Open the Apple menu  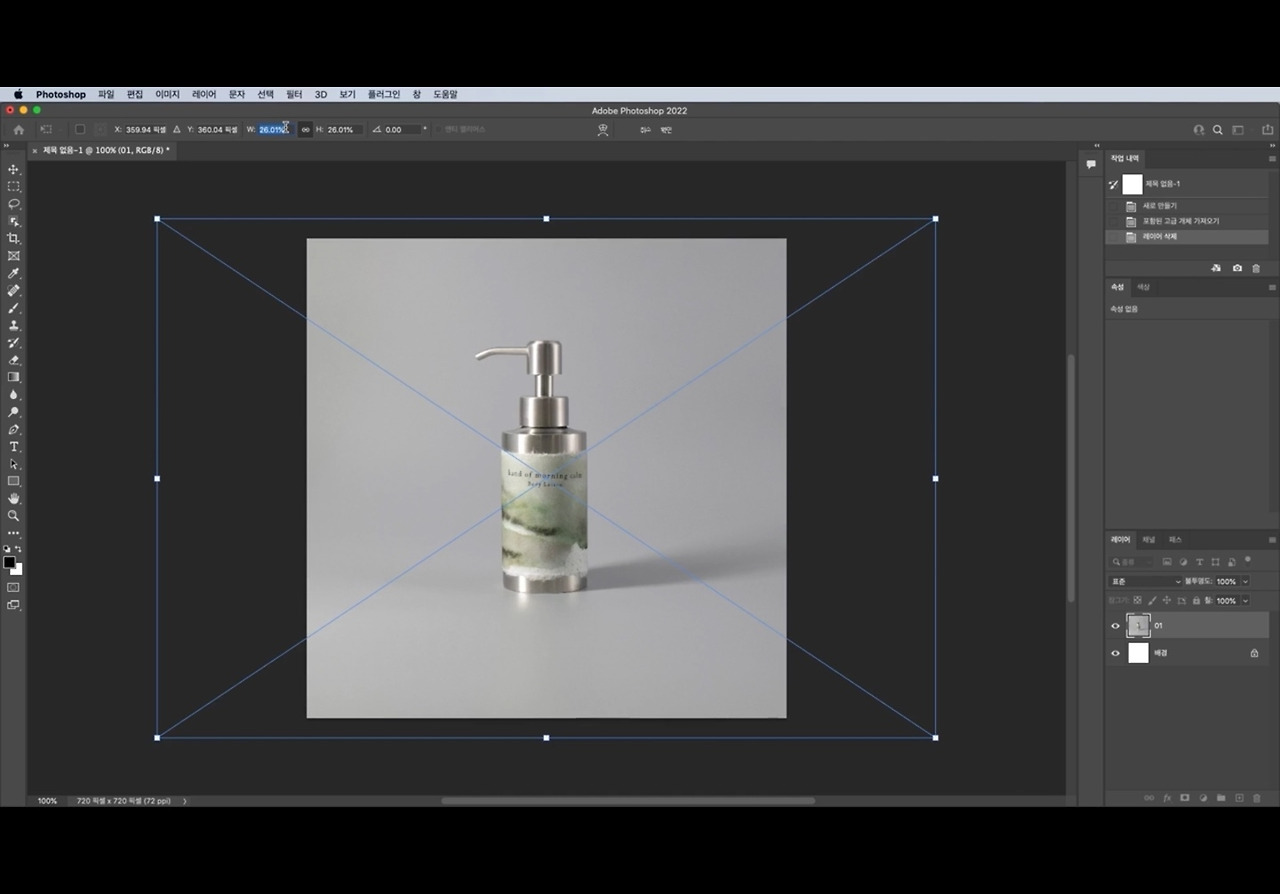click(x=18, y=95)
